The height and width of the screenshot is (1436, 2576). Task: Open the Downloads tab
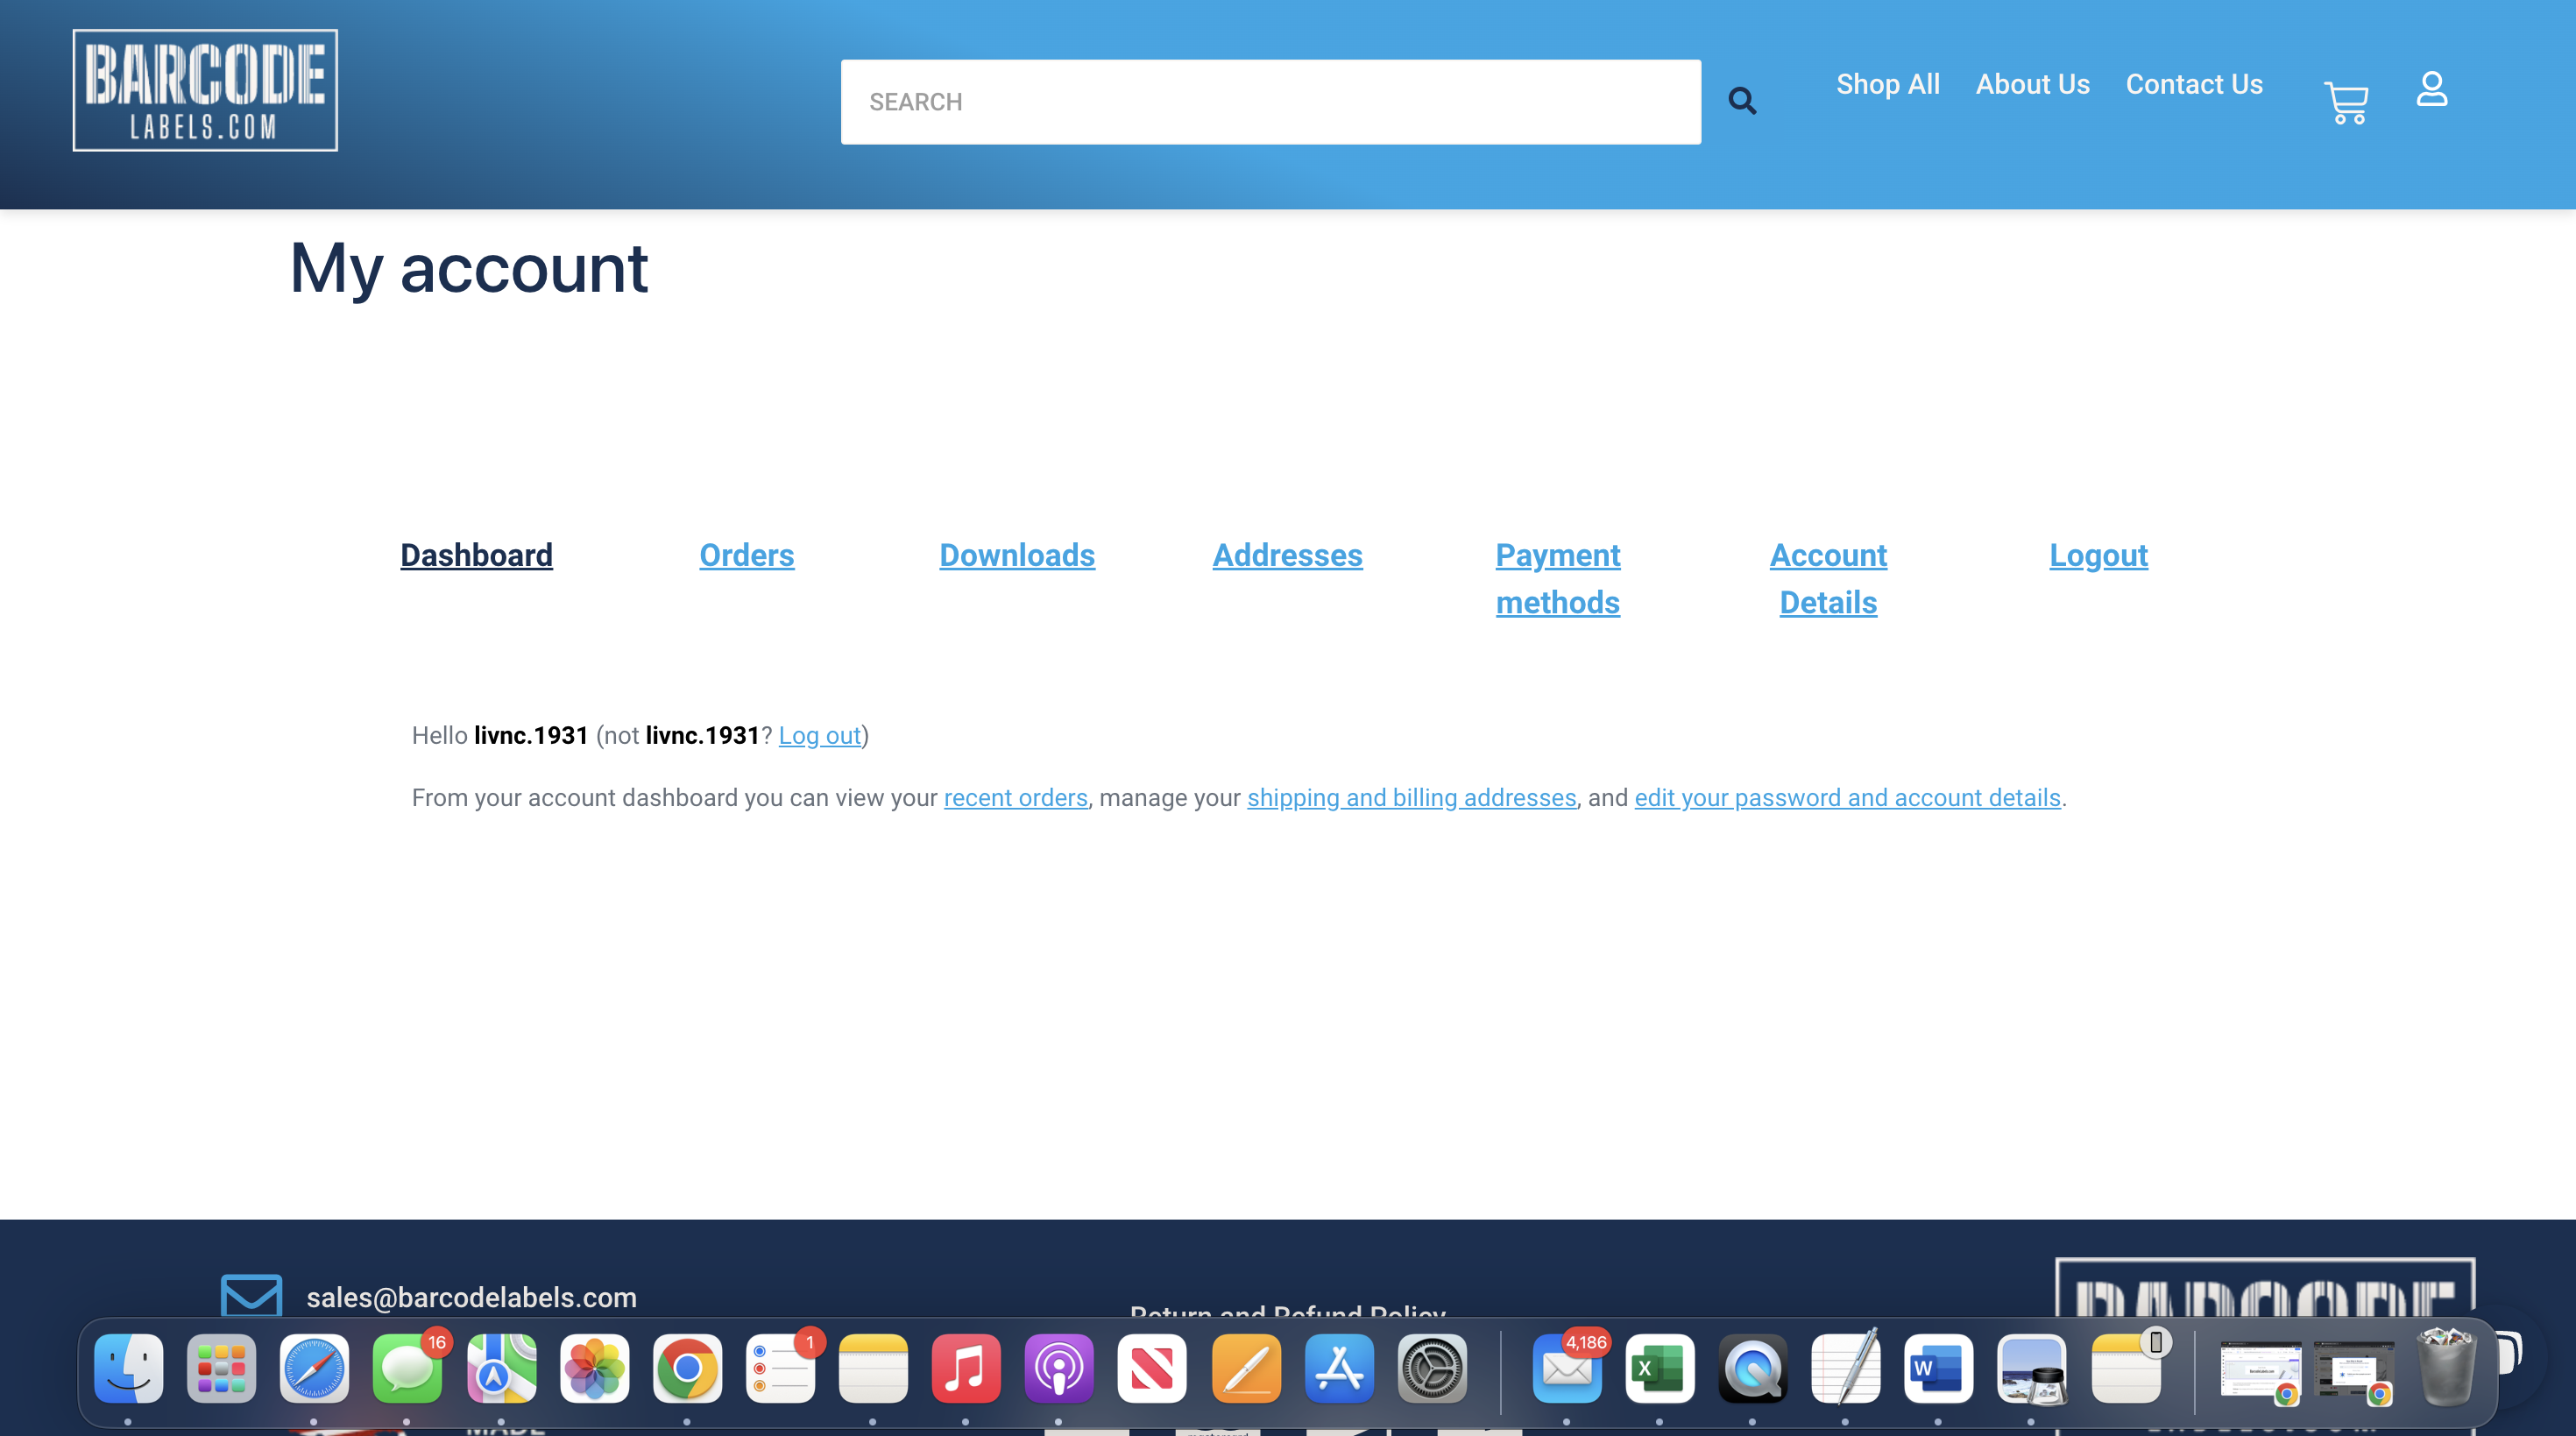(x=1016, y=555)
